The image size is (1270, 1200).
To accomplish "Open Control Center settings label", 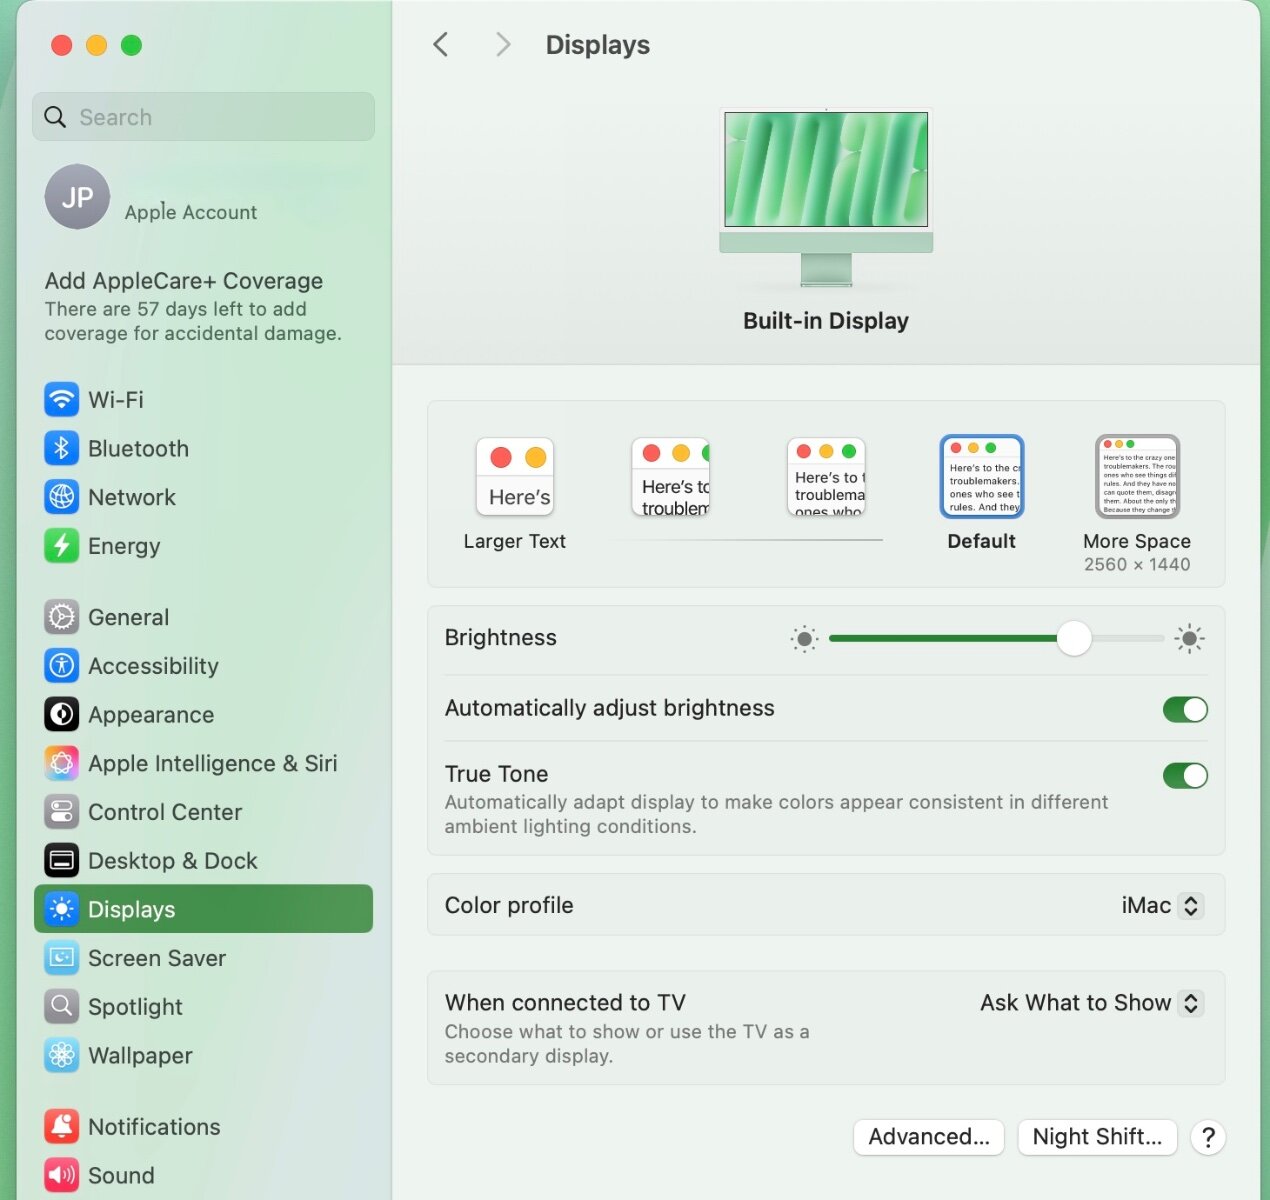I will tap(165, 812).
